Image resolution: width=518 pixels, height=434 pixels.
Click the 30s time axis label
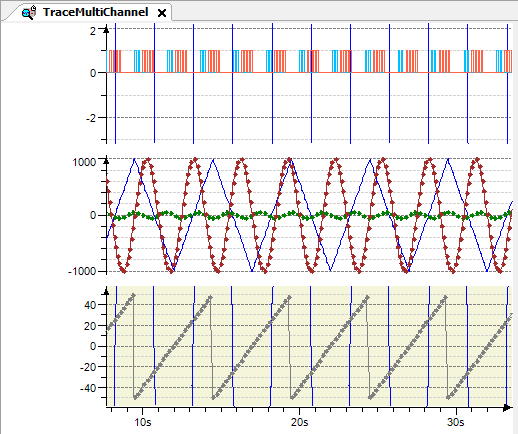(x=455, y=422)
